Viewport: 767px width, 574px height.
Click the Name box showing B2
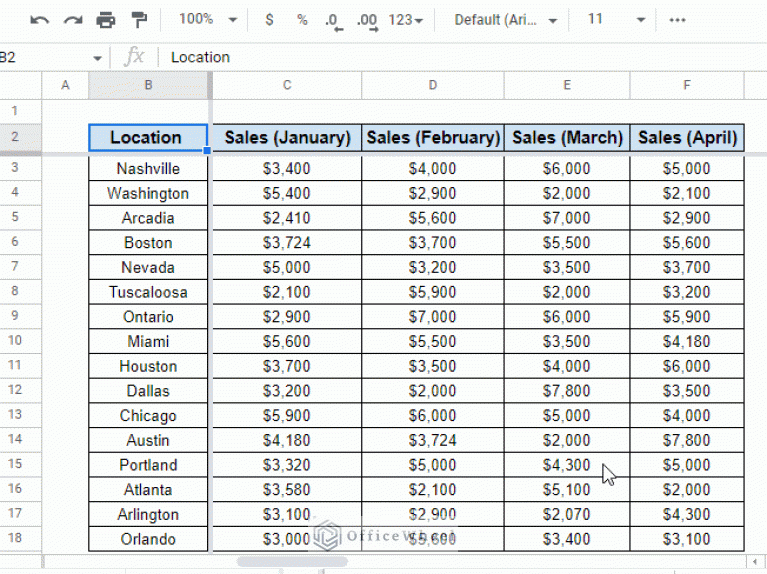pyautogui.click(x=44, y=57)
